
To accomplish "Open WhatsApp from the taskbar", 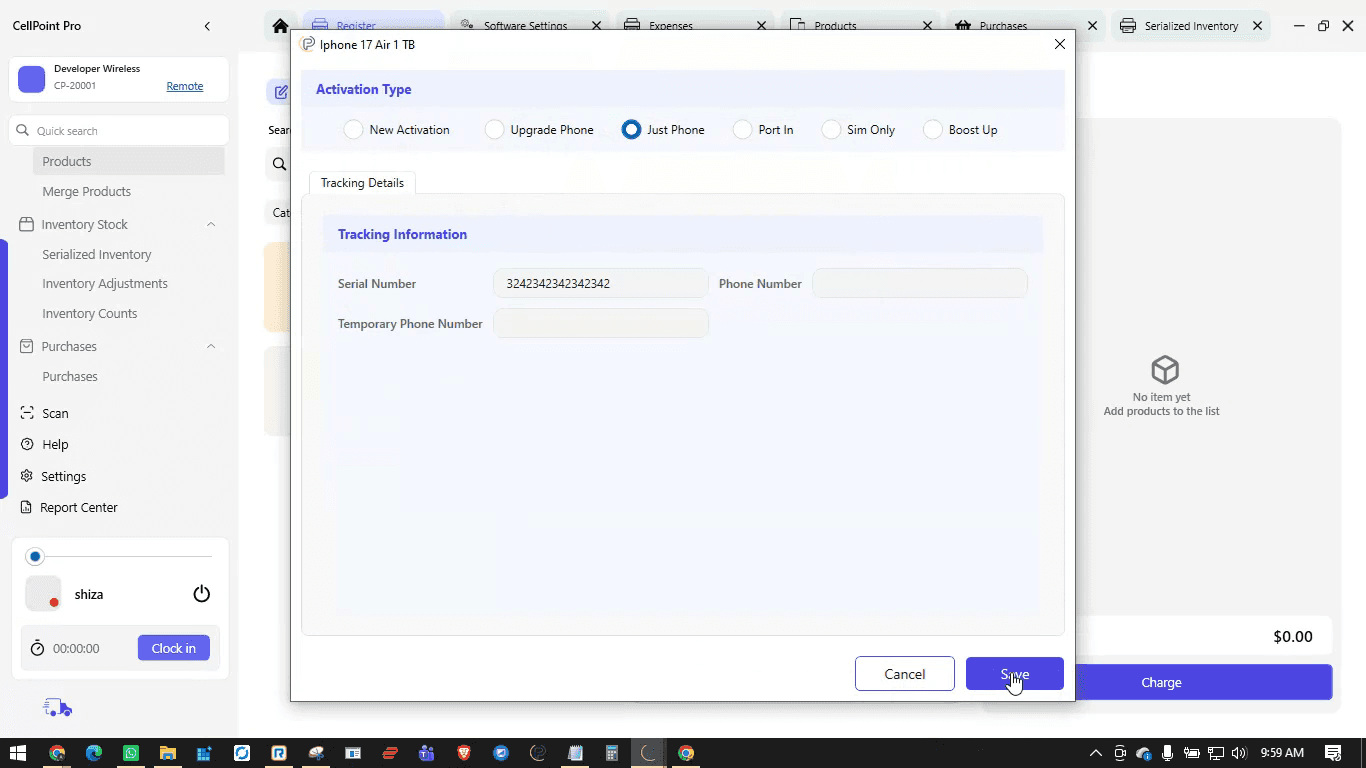I will coord(131,753).
